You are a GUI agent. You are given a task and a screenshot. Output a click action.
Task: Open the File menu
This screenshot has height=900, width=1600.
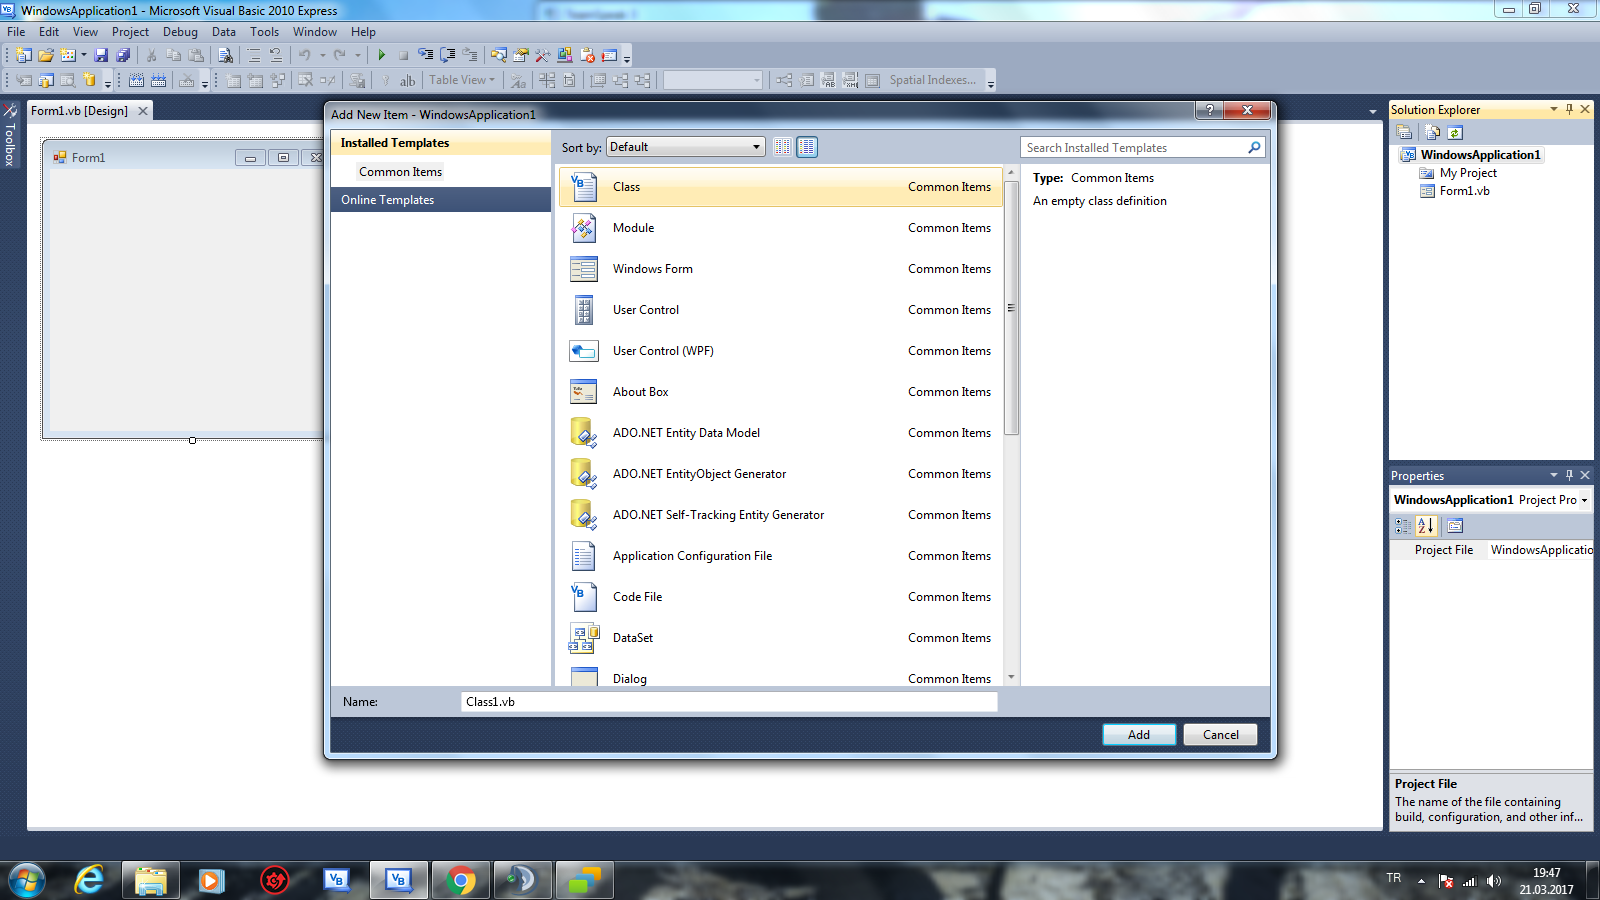[16, 32]
